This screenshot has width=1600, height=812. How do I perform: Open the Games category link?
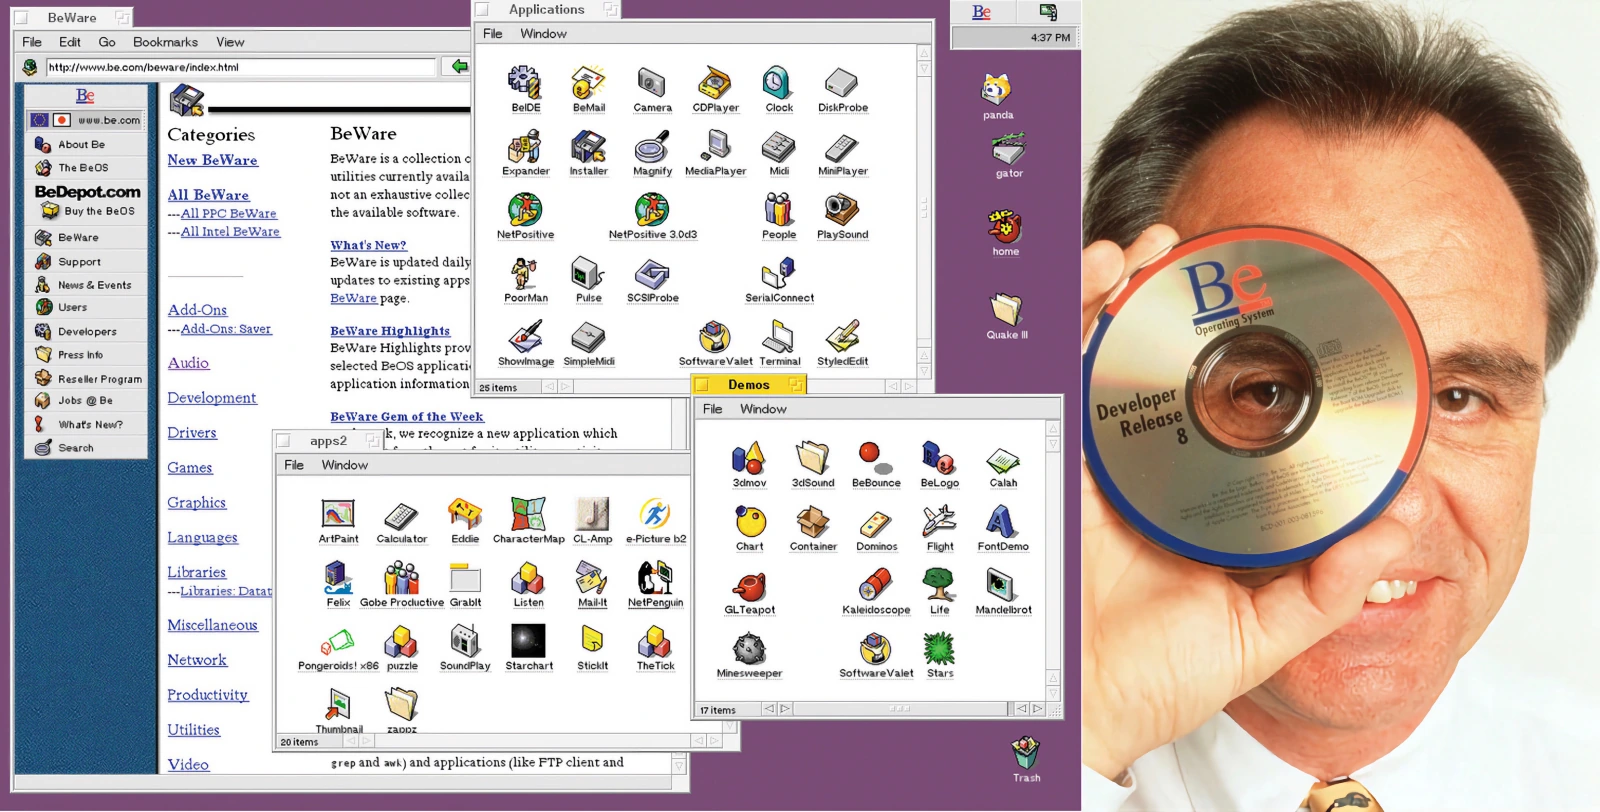point(190,468)
